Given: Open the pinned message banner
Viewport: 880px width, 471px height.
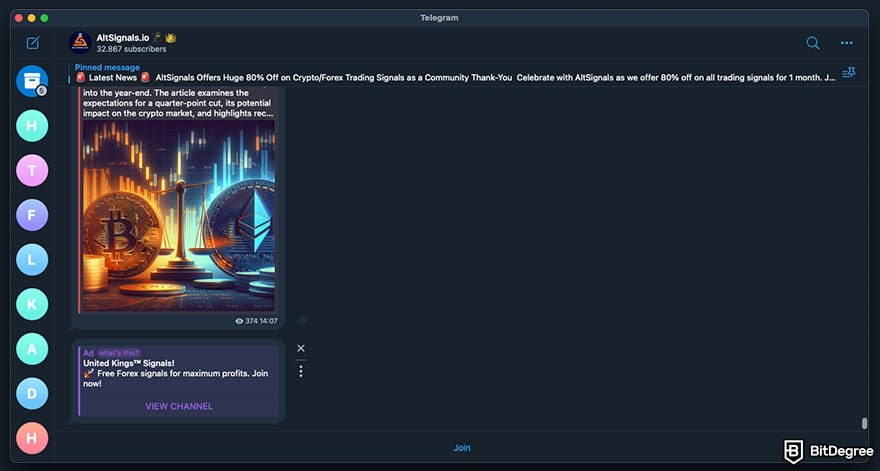Looking at the screenshot, I should 455,72.
